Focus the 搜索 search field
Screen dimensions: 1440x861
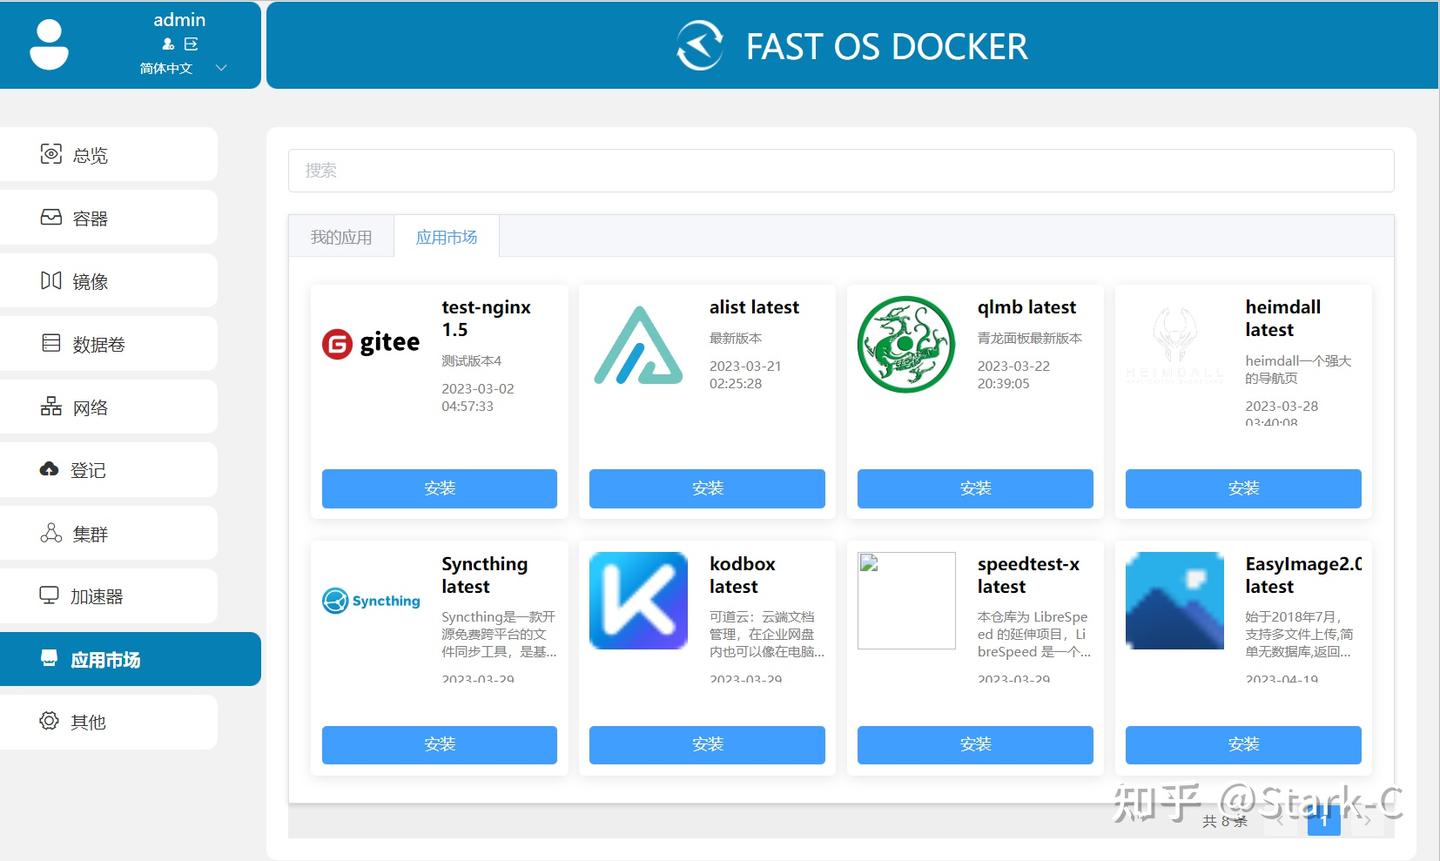(x=841, y=170)
